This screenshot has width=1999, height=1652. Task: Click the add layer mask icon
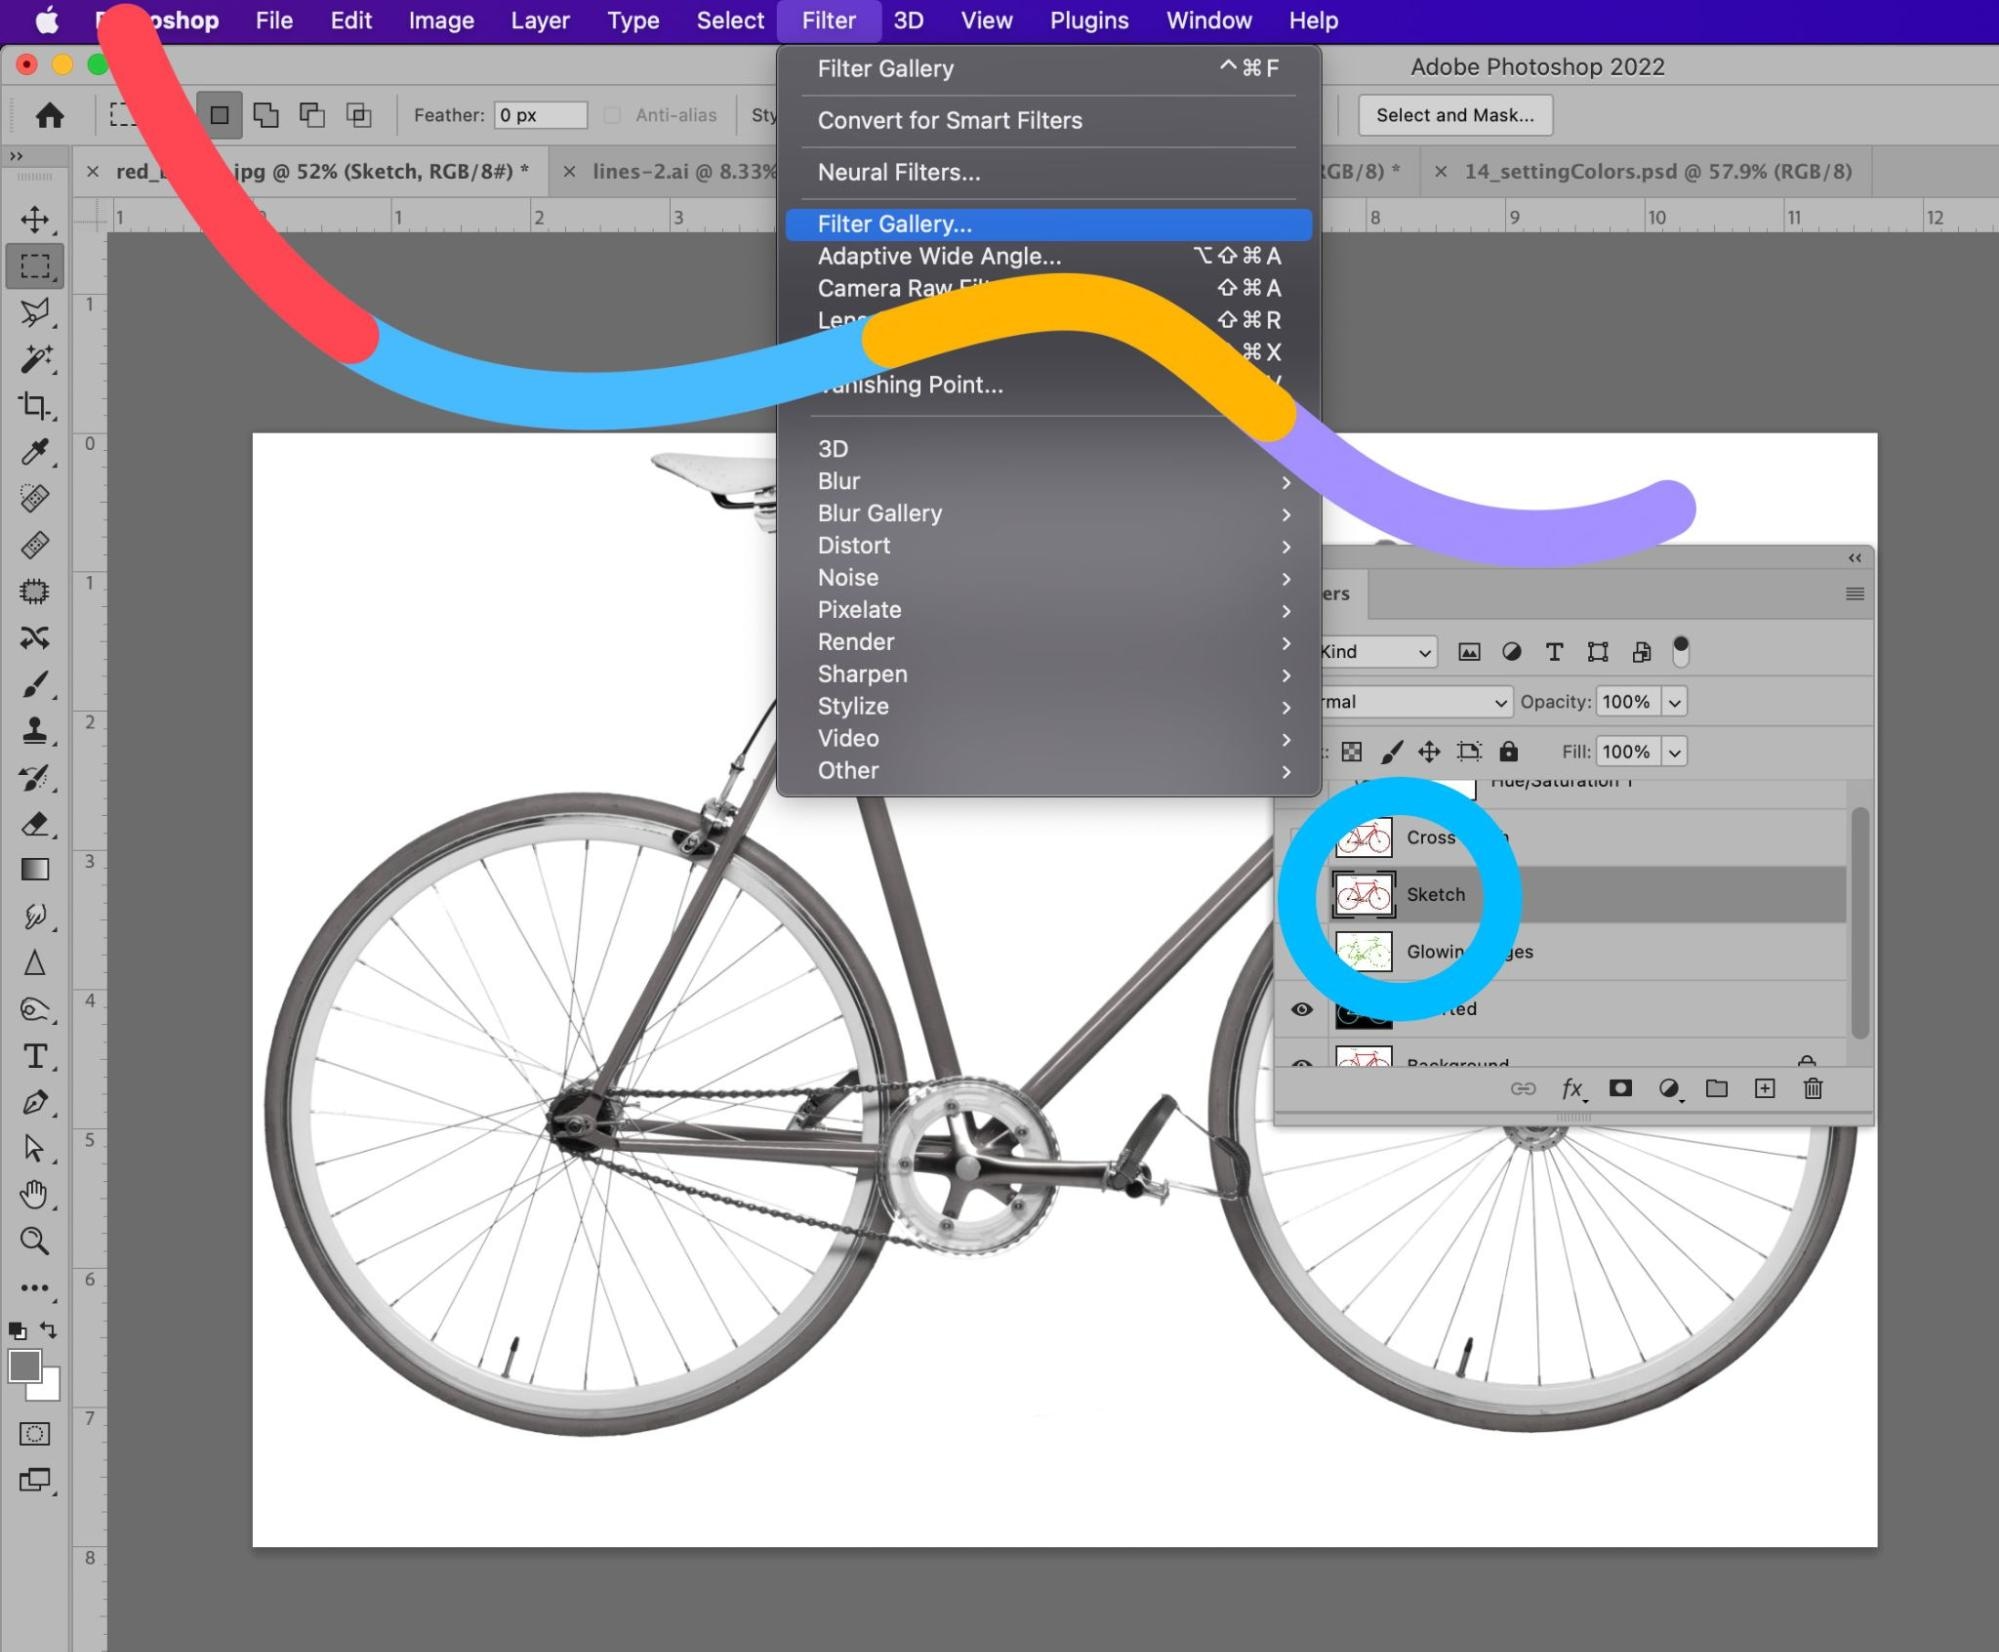coord(1620,1088)
